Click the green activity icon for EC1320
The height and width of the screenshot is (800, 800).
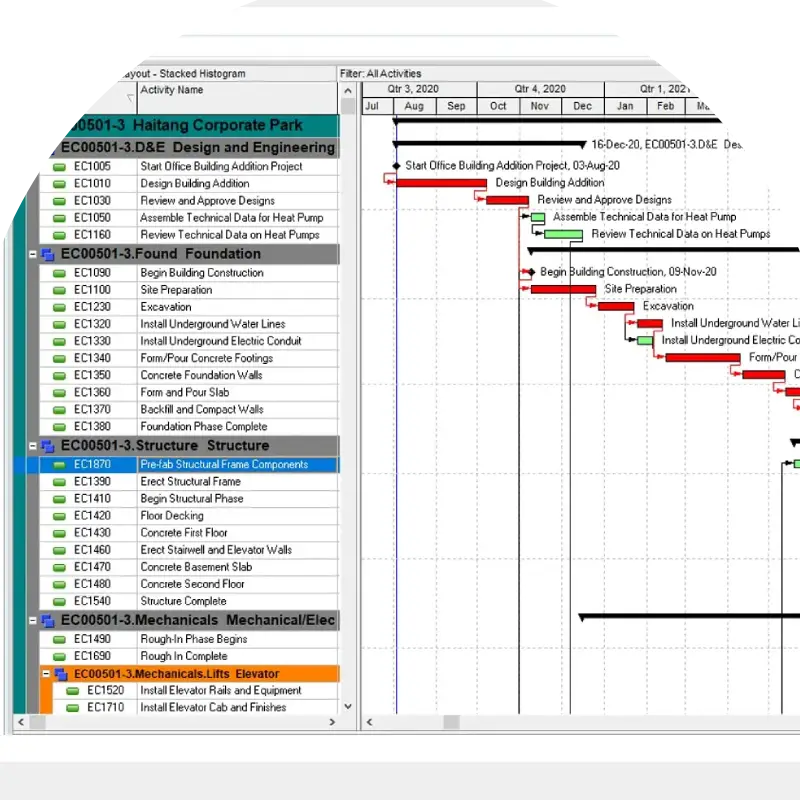pyautogui.click(x=59, y=324)
